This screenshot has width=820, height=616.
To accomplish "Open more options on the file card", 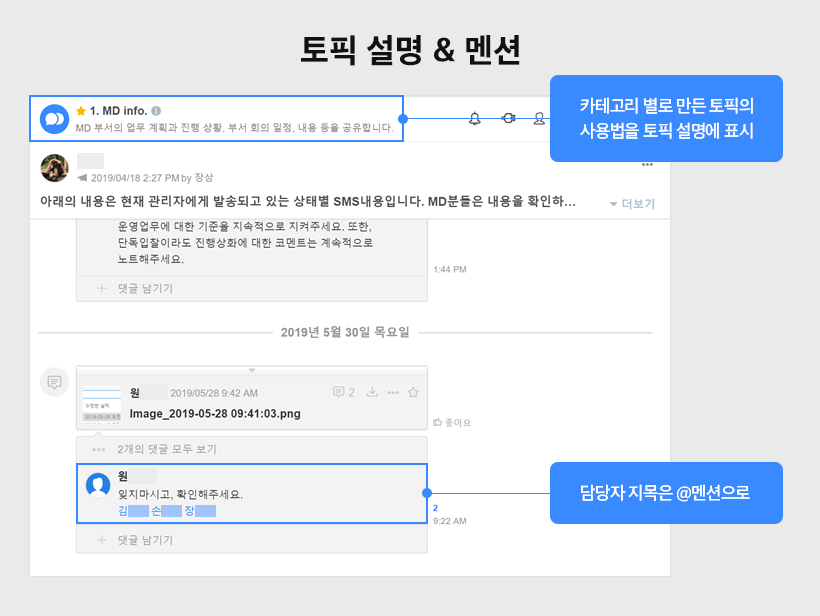I will 392,393.
